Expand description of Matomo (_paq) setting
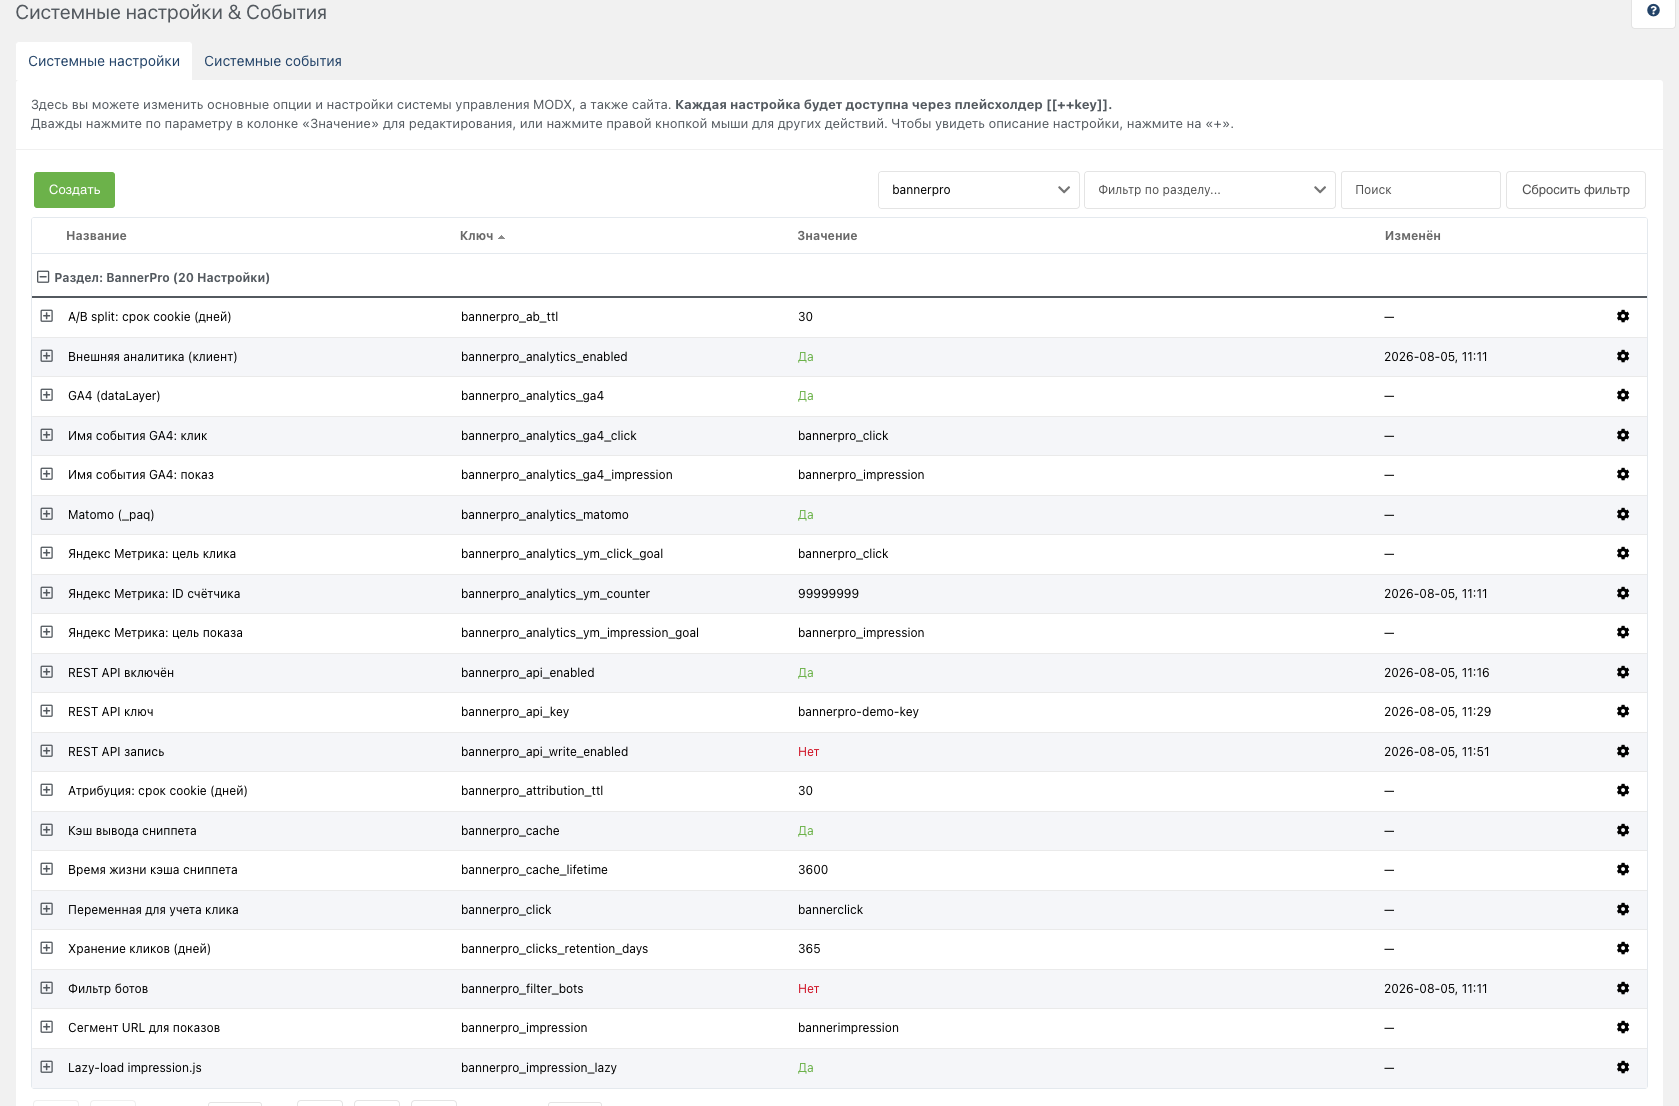This screenshot has width=1679, height=1106. point(46,514)
